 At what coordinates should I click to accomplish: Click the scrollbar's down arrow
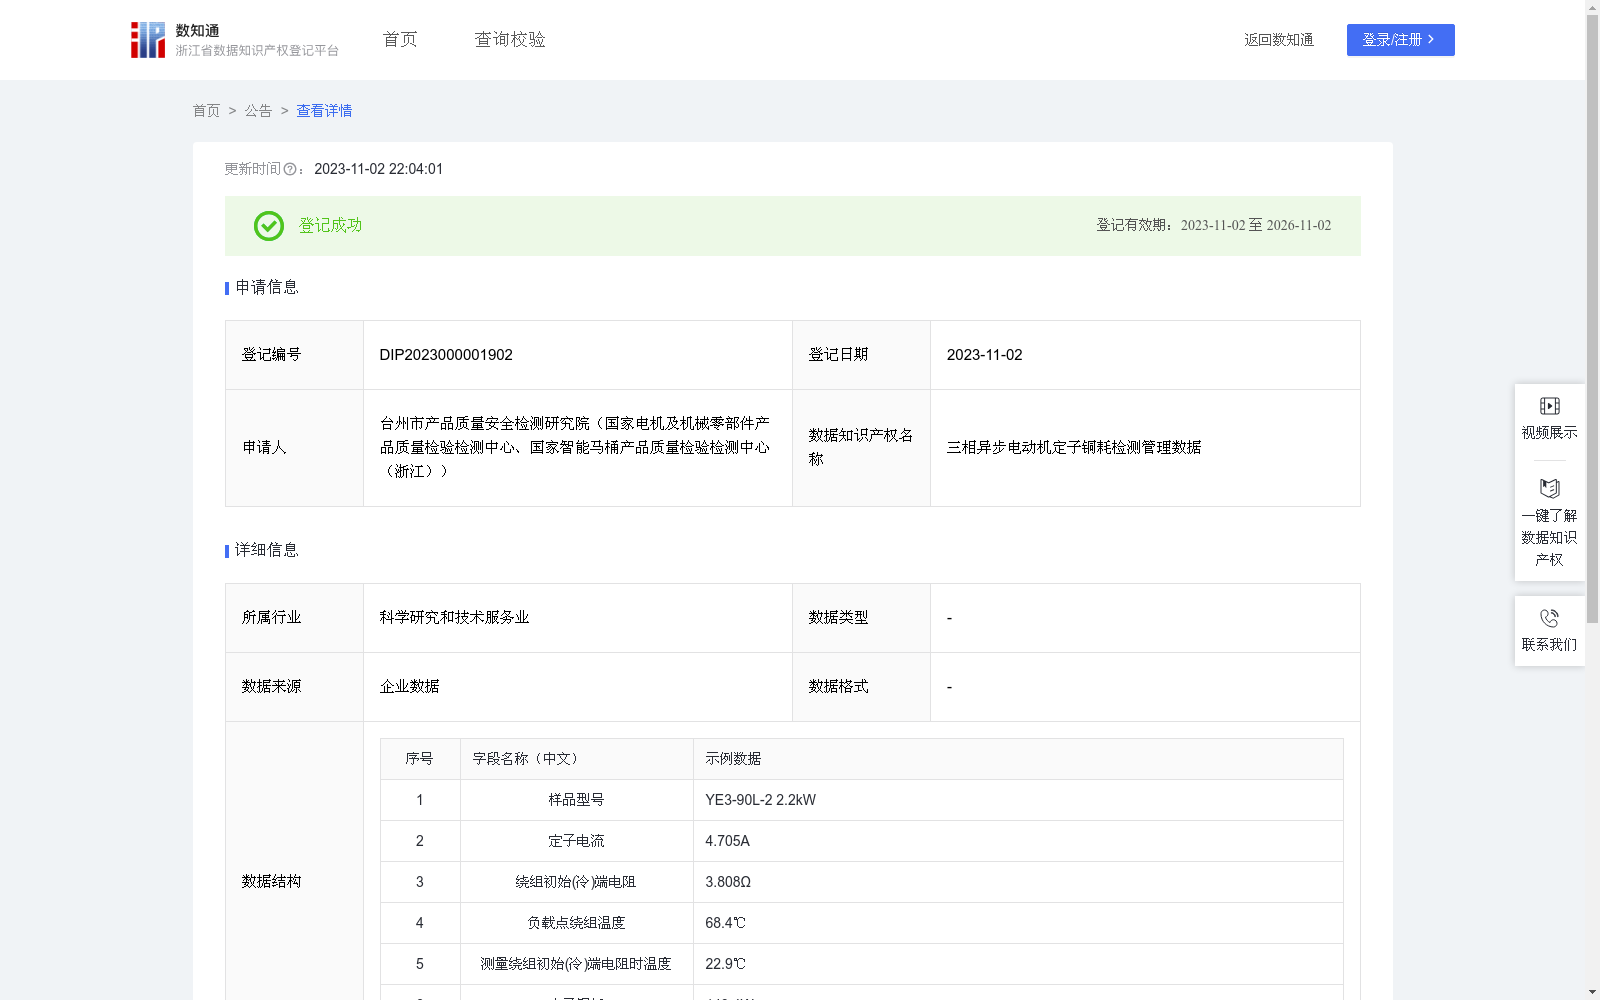(x=1592, y=993)
